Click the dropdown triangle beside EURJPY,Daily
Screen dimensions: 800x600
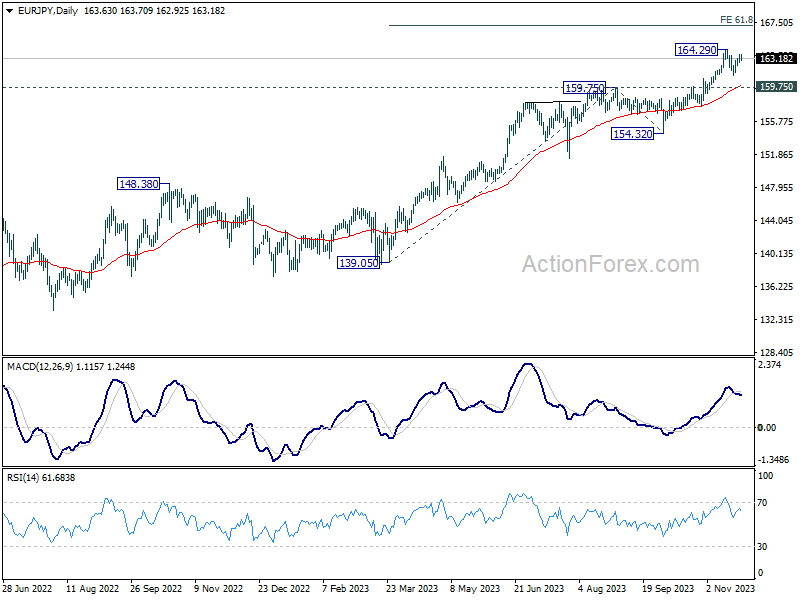(9, 11)
